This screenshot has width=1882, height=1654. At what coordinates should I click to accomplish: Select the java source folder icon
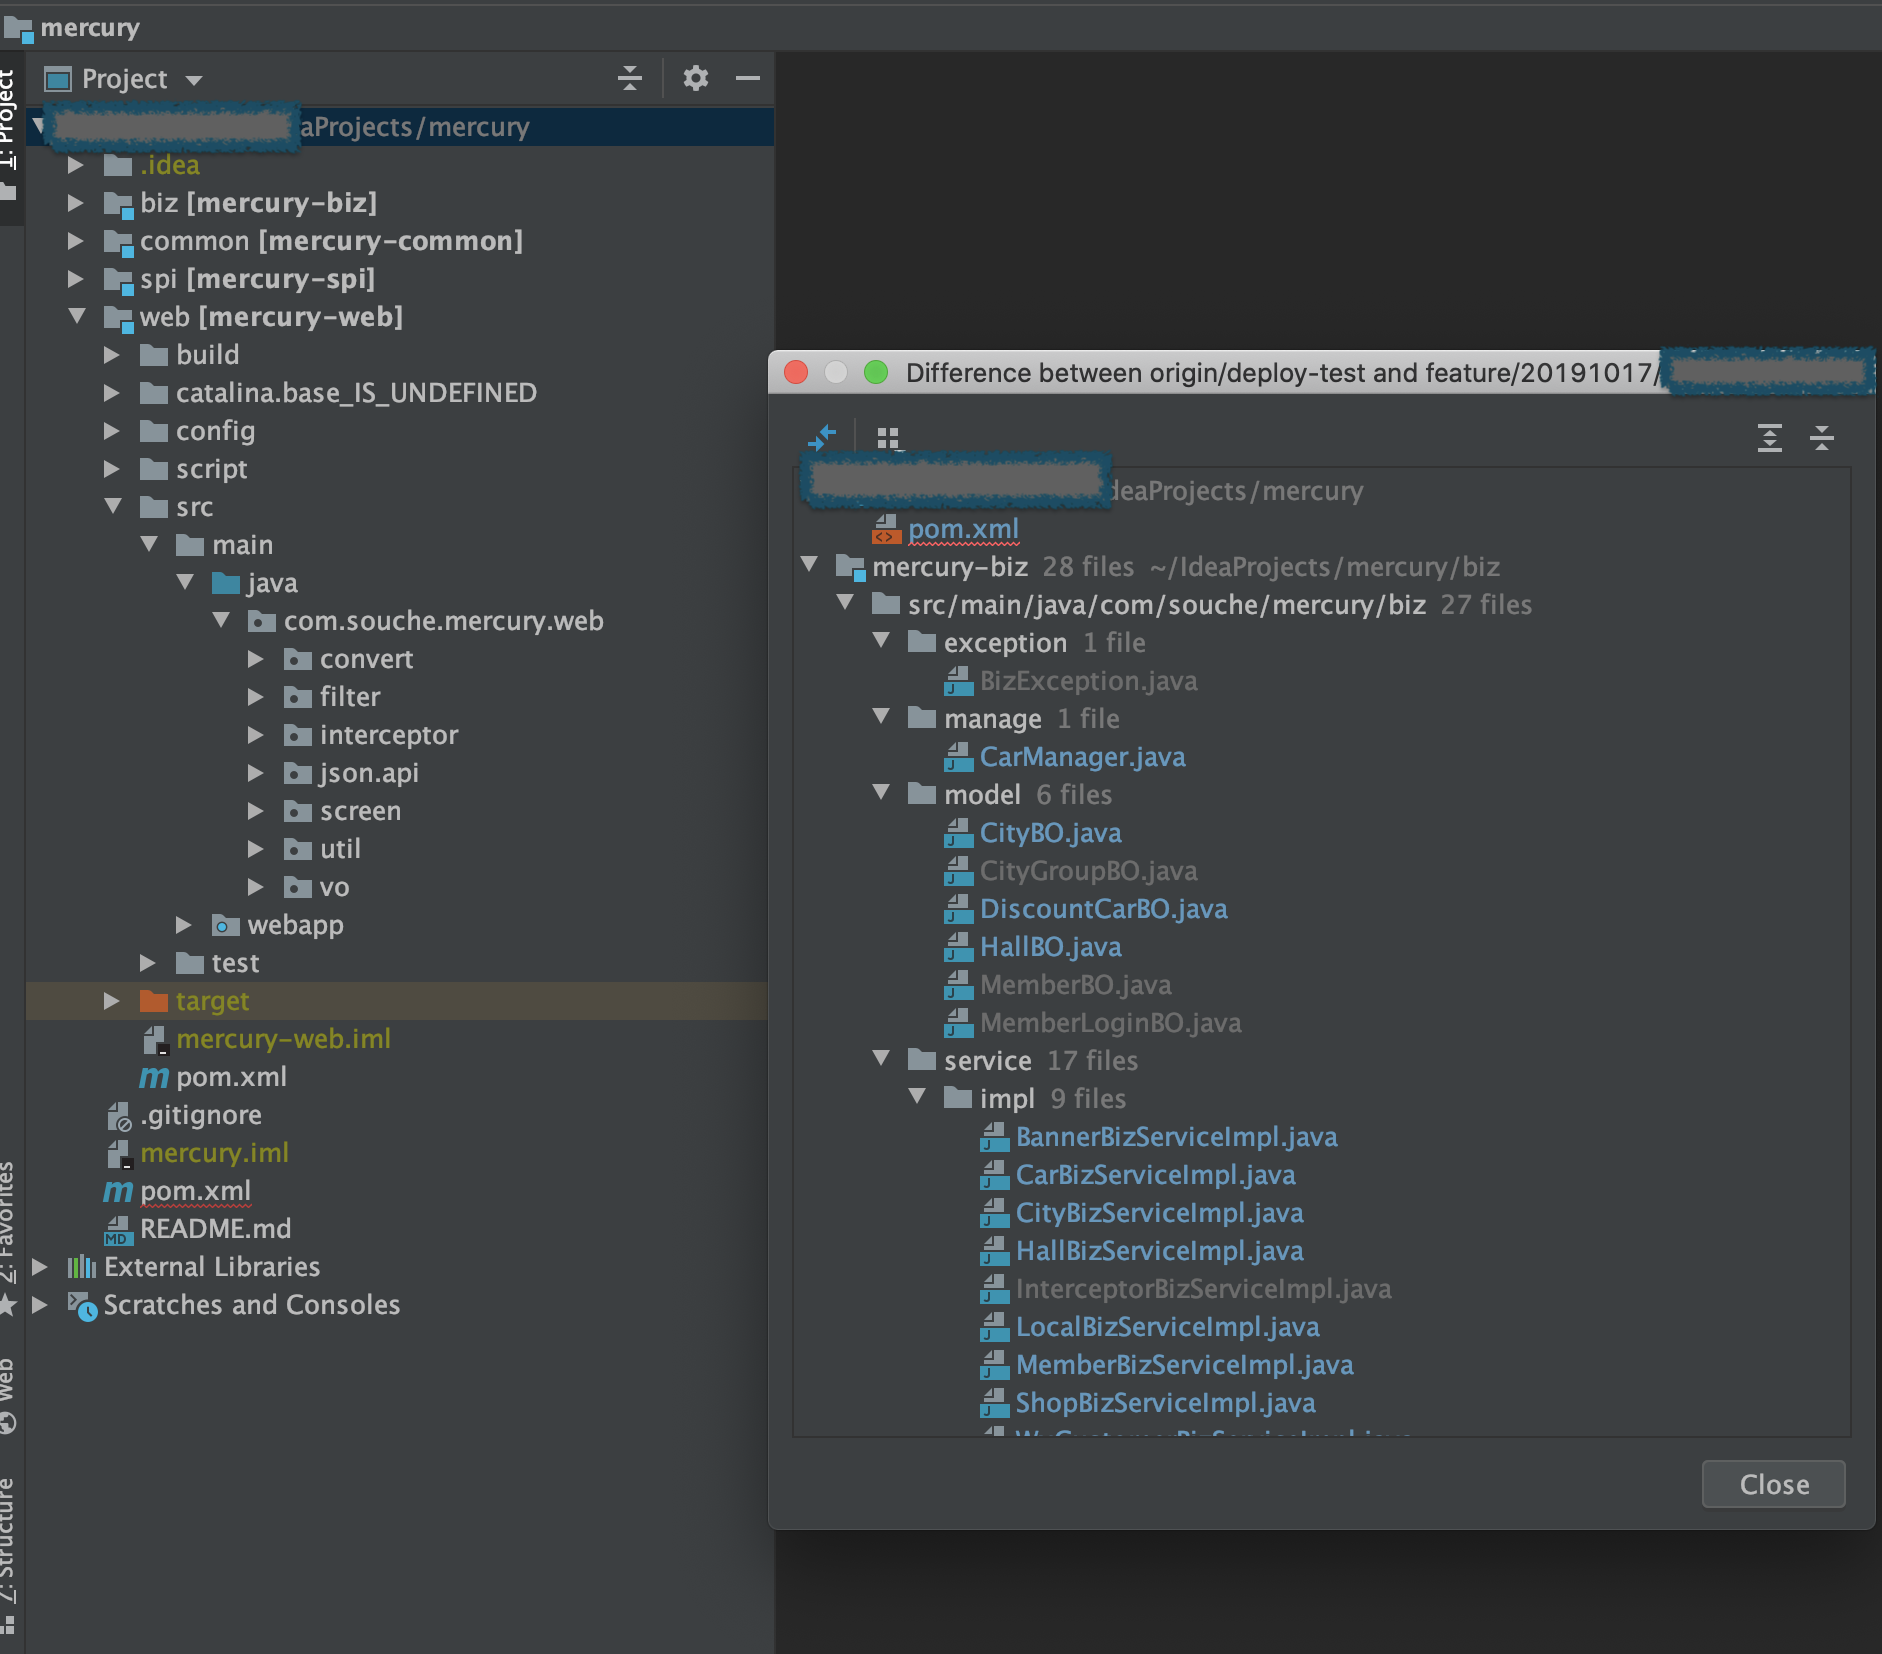coord(226,583)
